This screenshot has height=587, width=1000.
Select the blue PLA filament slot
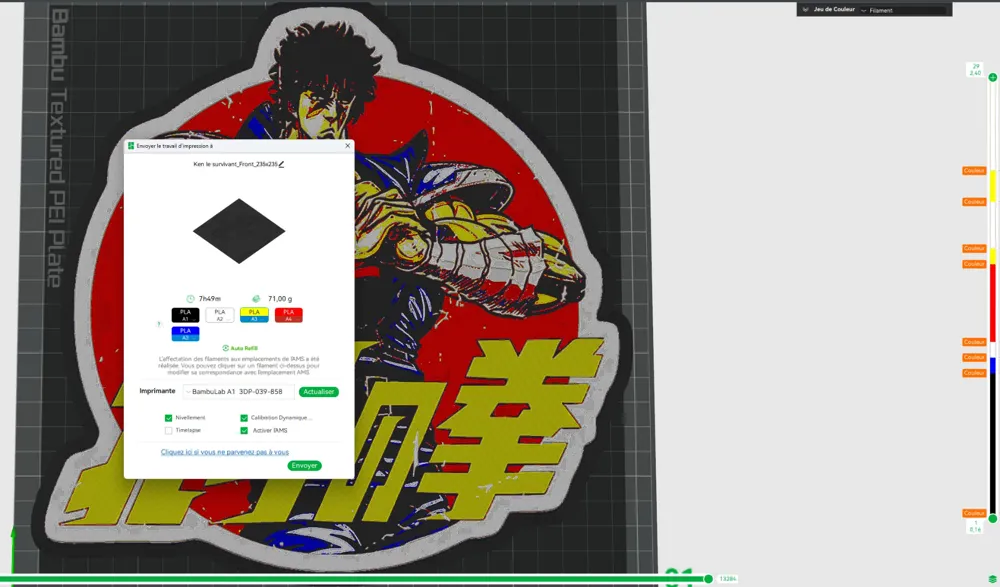coord(186,334)
